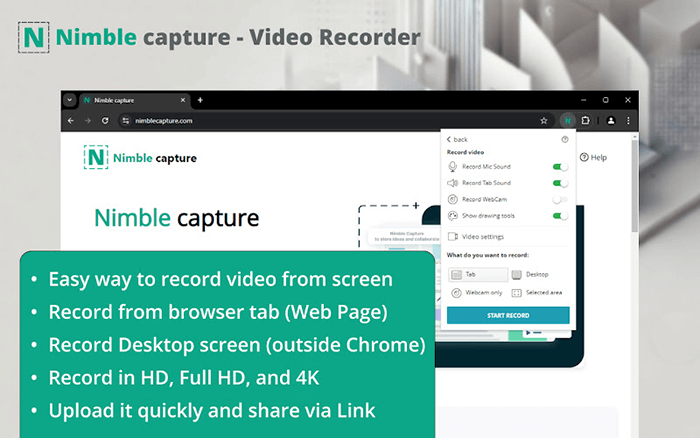Open Chrome's three-dot menu
700x438 pixels.
tap(628, 120)
